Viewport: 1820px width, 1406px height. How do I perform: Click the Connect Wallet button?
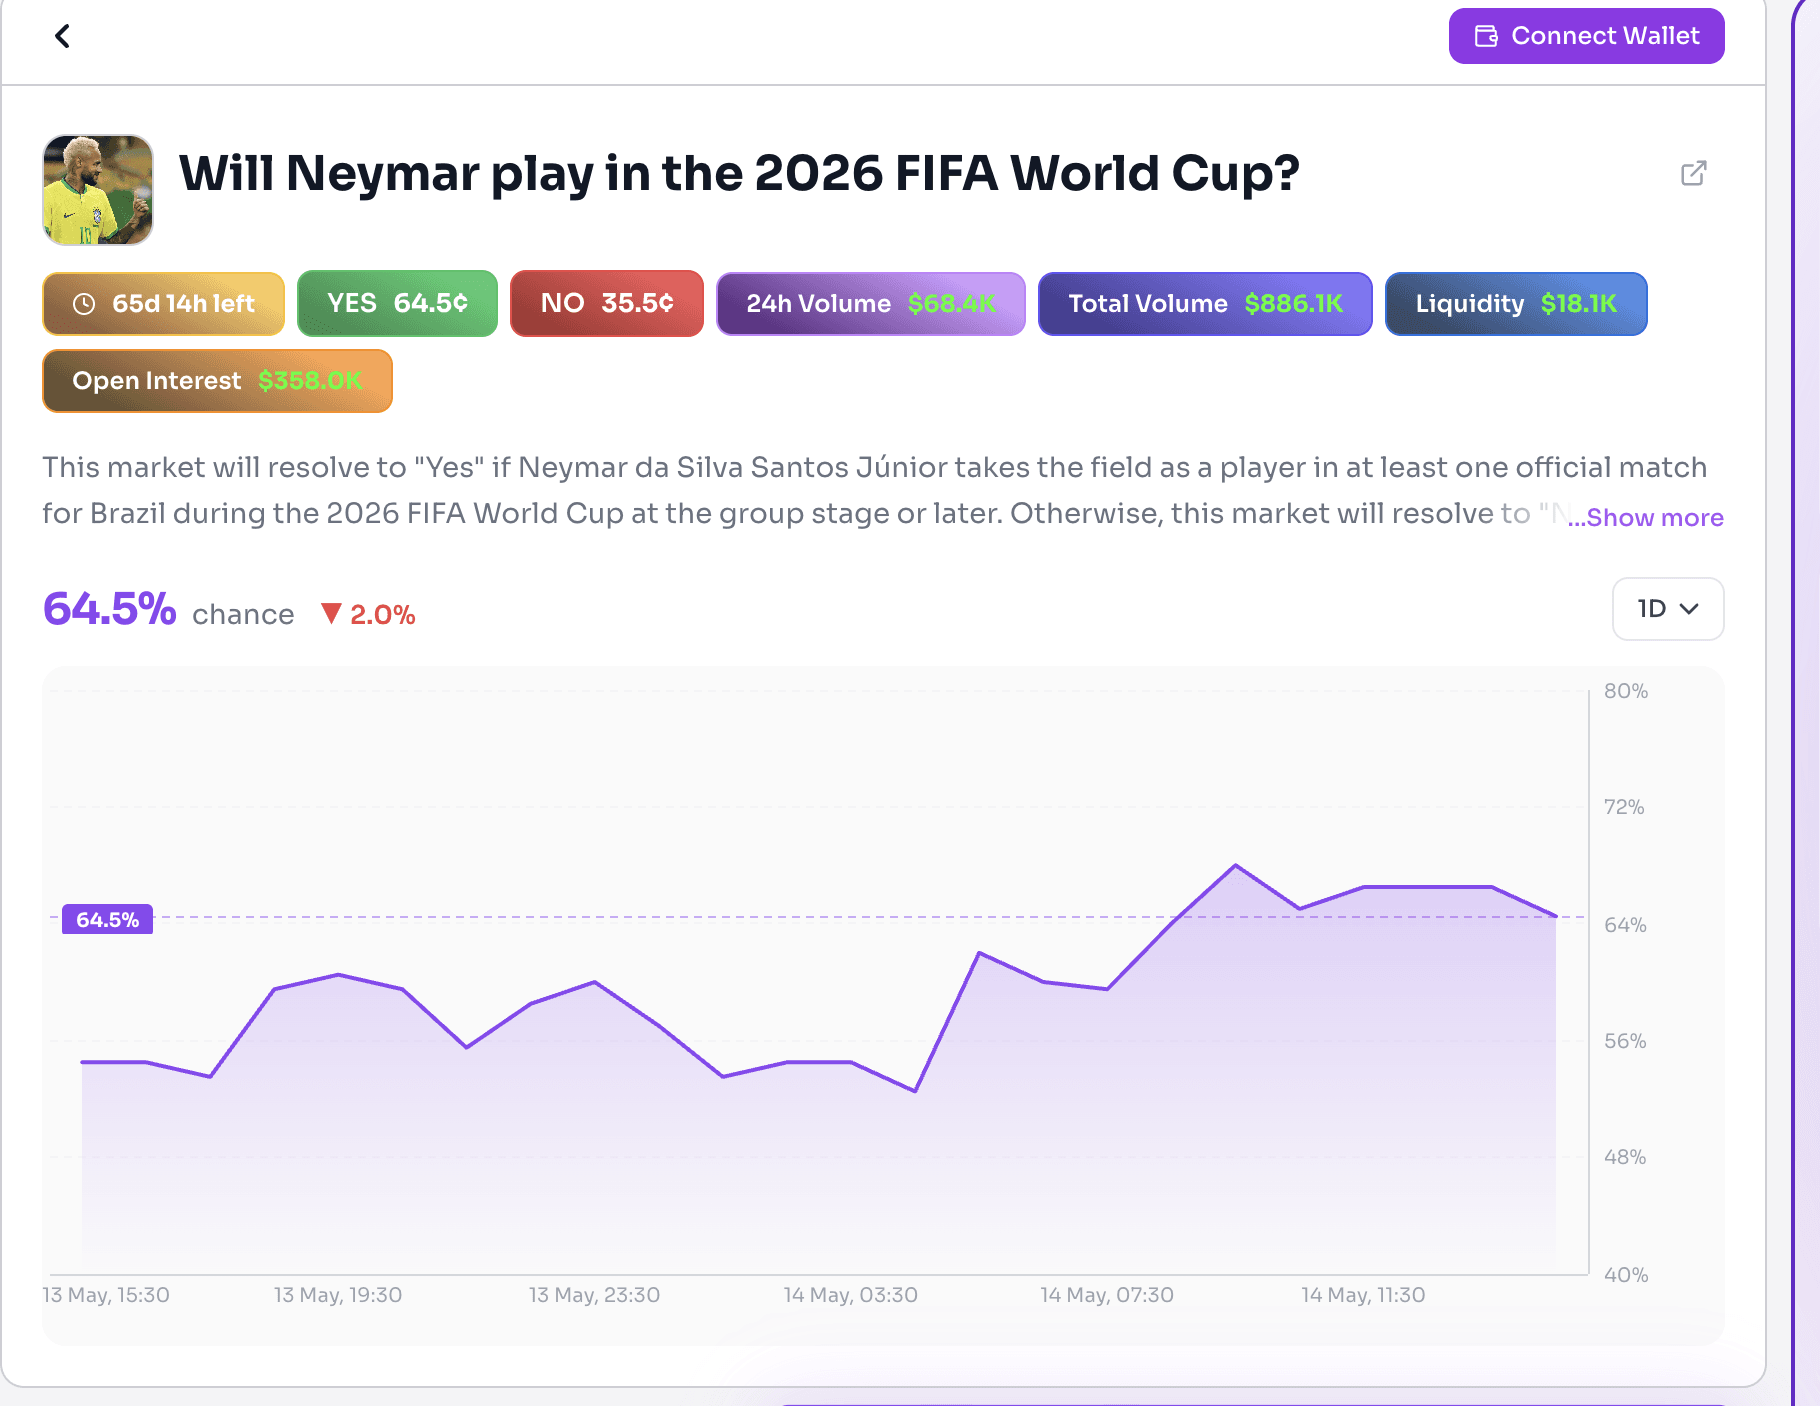(x=1586, y=36)
